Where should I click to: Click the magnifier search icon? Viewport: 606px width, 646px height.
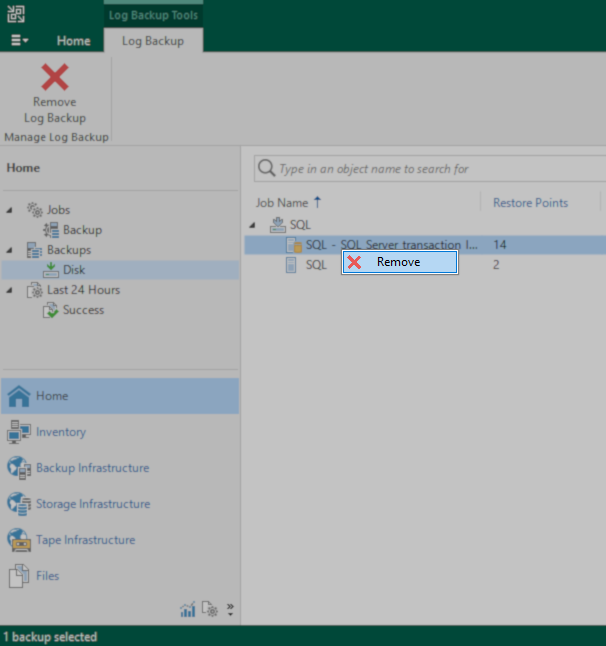click(267, 168)
